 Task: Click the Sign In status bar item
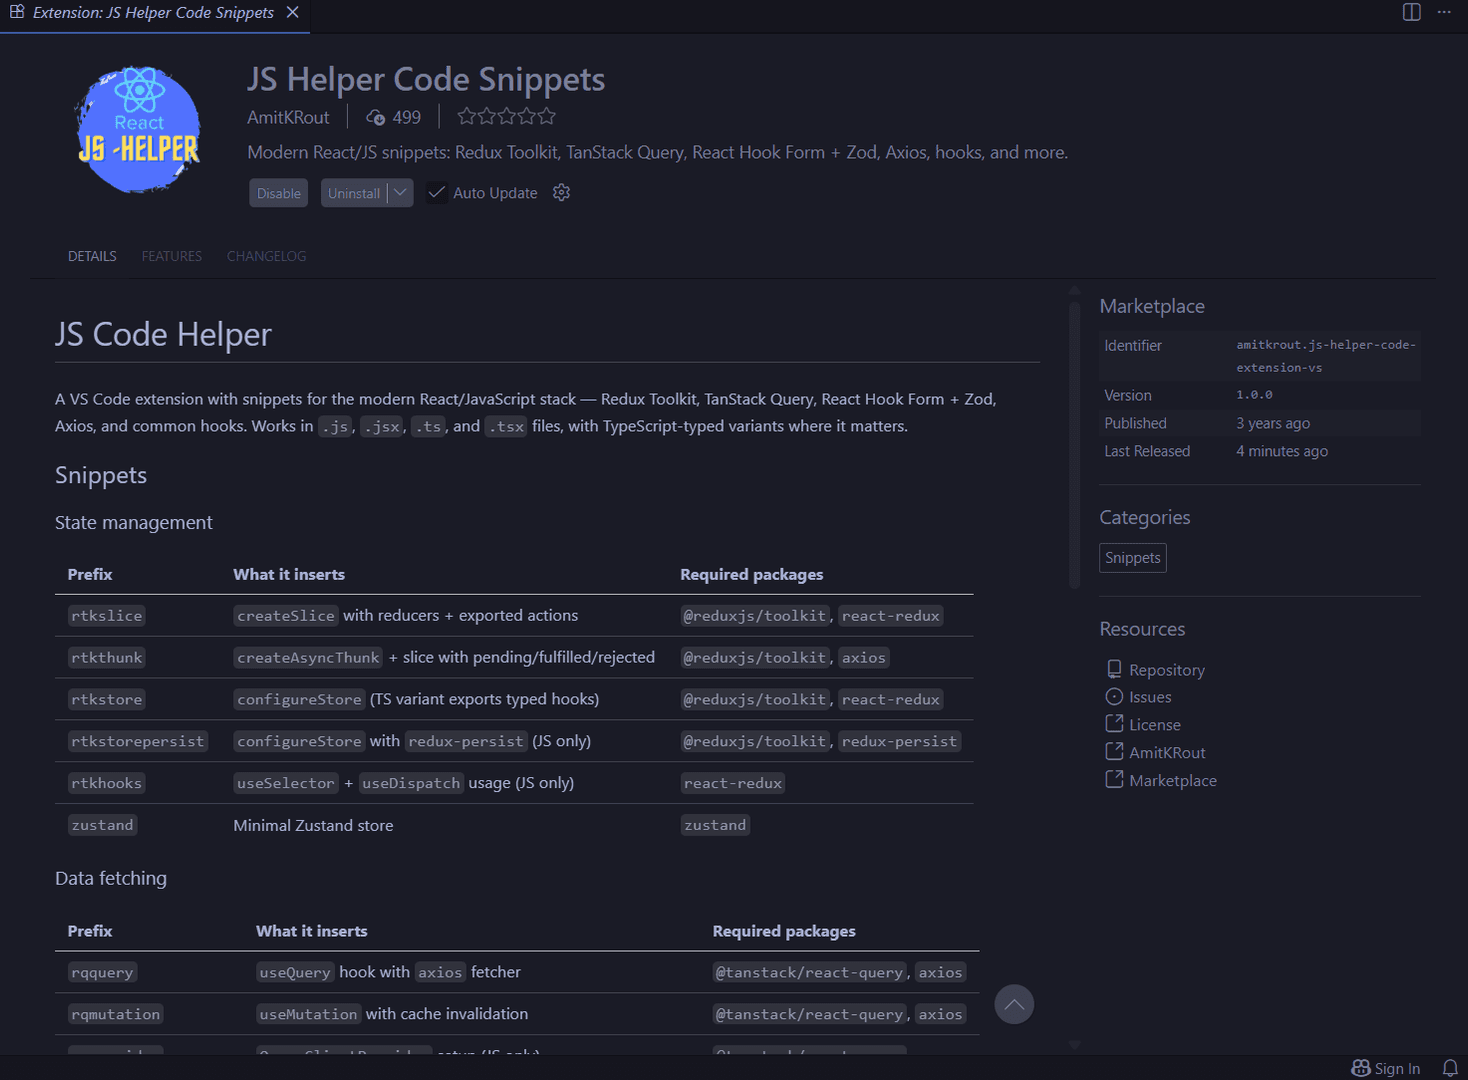tap(1385, 1068)
